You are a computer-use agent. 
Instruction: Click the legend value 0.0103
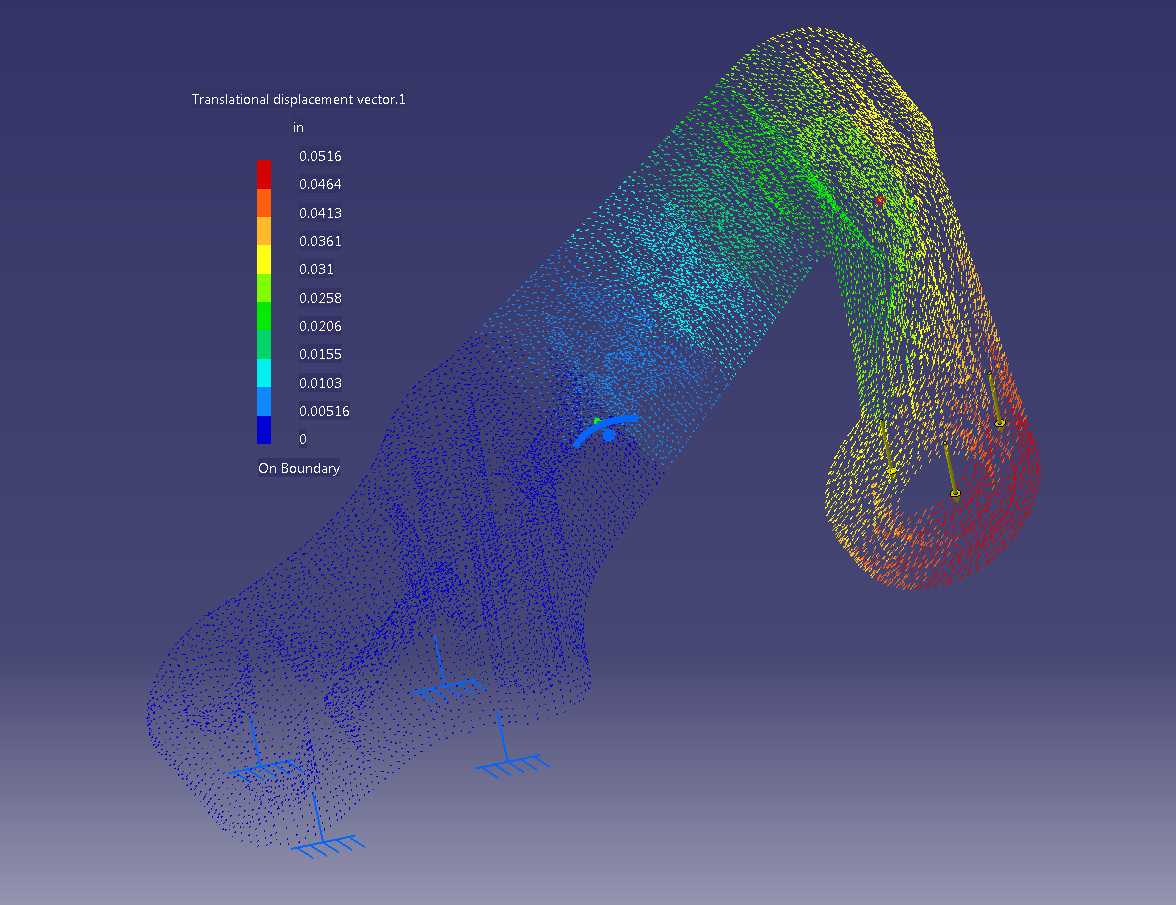[x=320, y=382]
